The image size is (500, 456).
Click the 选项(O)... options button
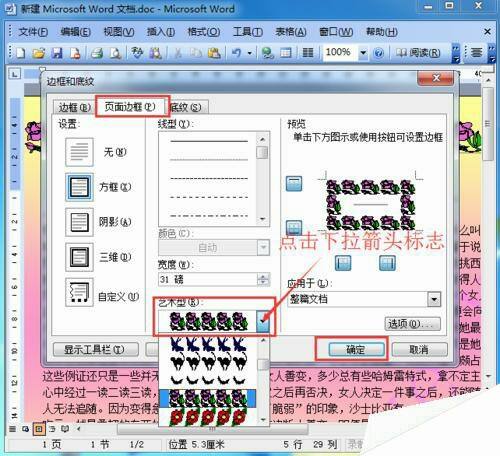tap(413, 324)
